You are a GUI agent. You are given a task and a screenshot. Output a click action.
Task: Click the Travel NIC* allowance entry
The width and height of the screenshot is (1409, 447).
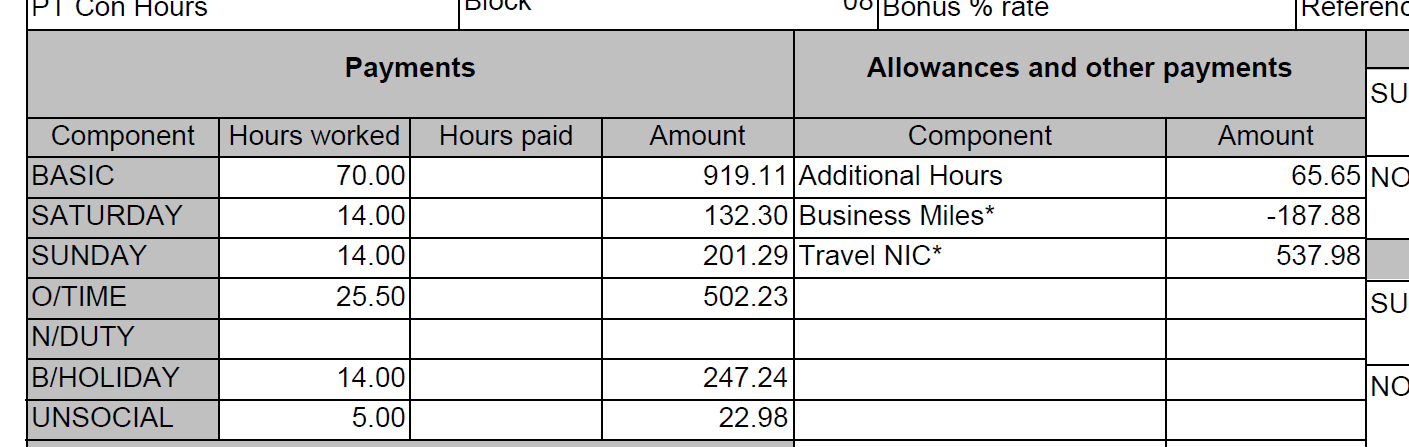click(870, 257)
